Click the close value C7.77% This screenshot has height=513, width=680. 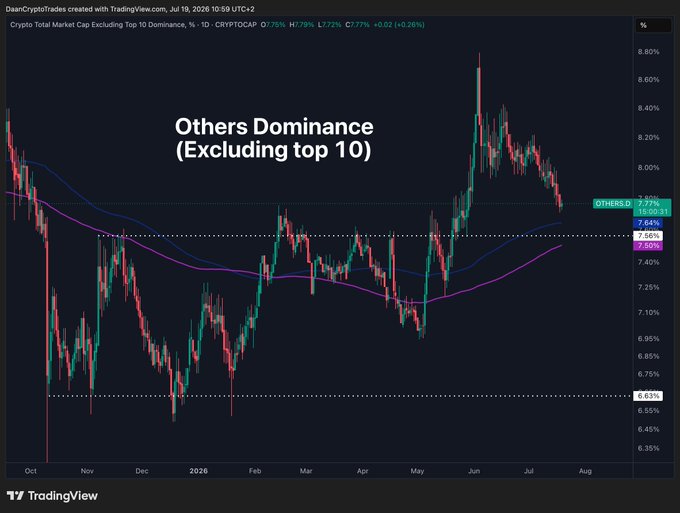coord(357,25)
